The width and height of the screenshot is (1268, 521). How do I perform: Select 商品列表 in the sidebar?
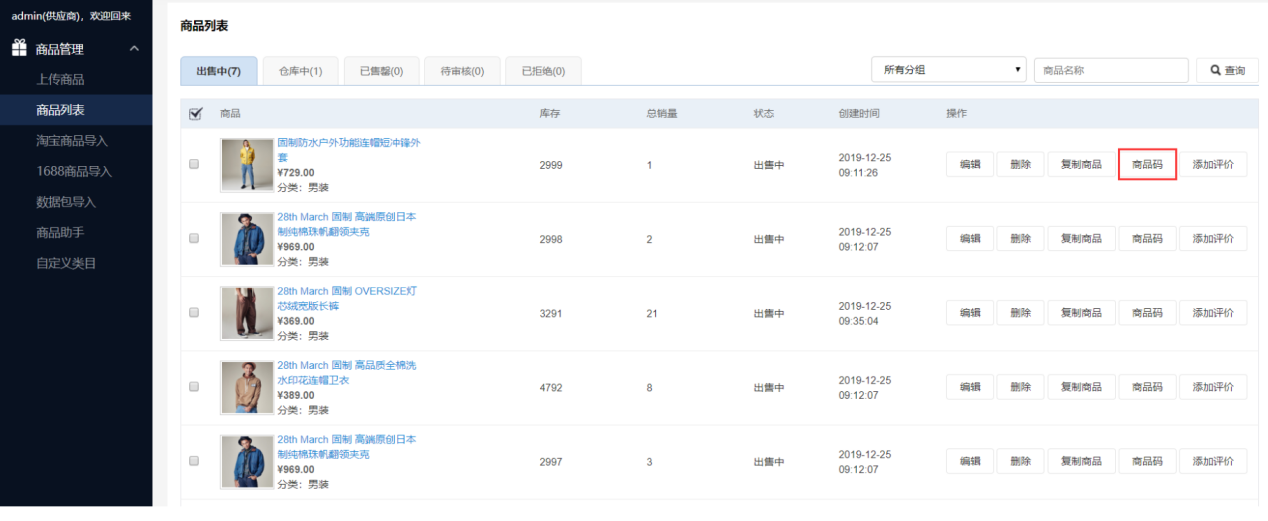click(x=60, y=110)
